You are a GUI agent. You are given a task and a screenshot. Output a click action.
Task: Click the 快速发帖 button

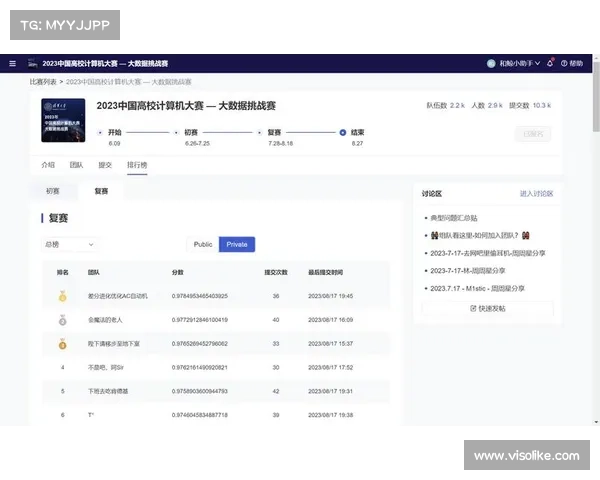click(487, 308)
